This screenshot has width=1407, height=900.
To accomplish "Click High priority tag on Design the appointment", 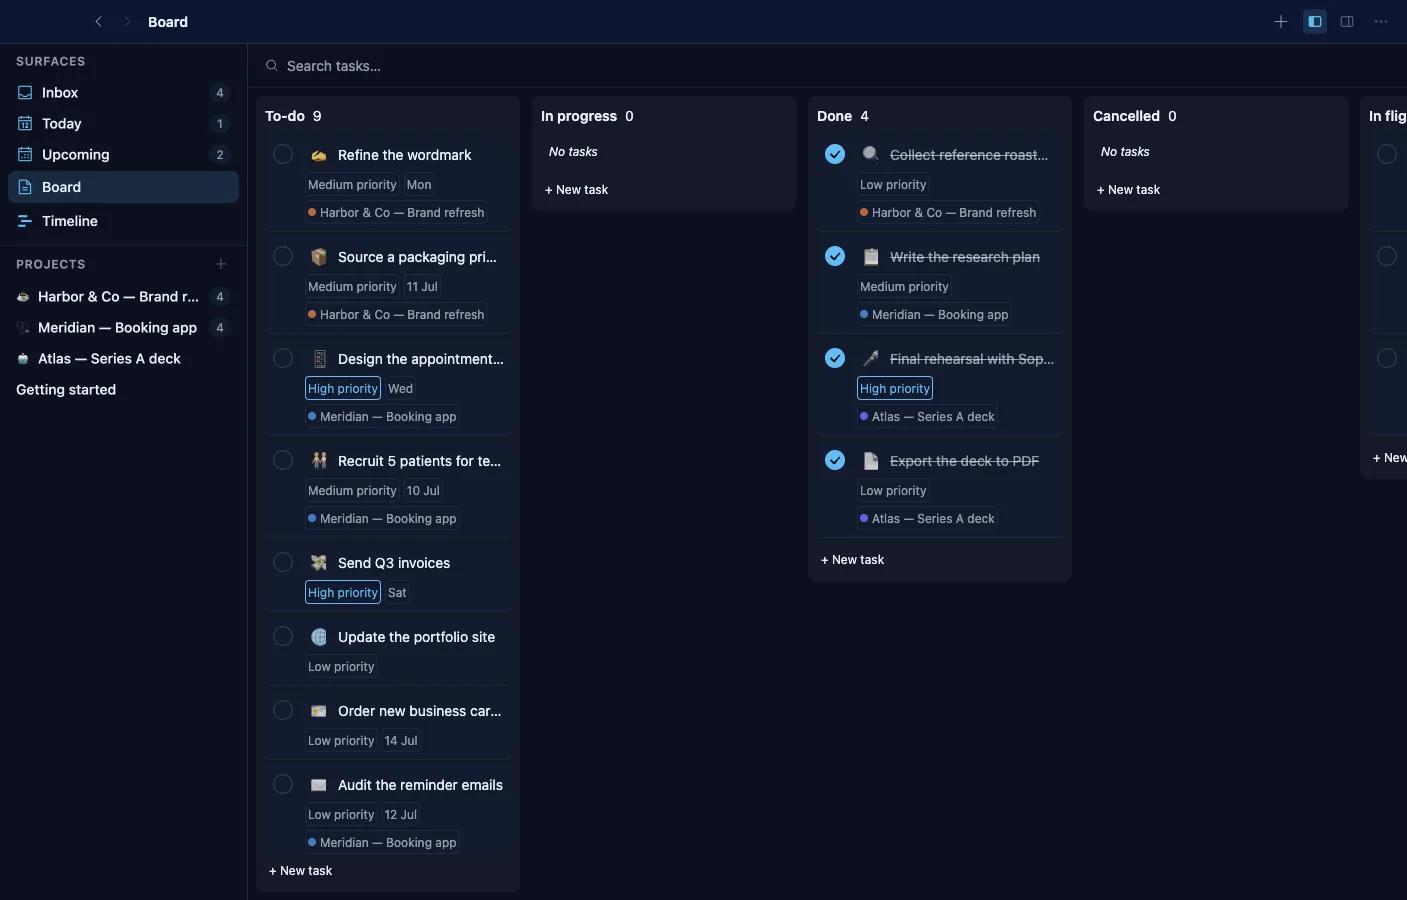I will (x=343, y=388).
